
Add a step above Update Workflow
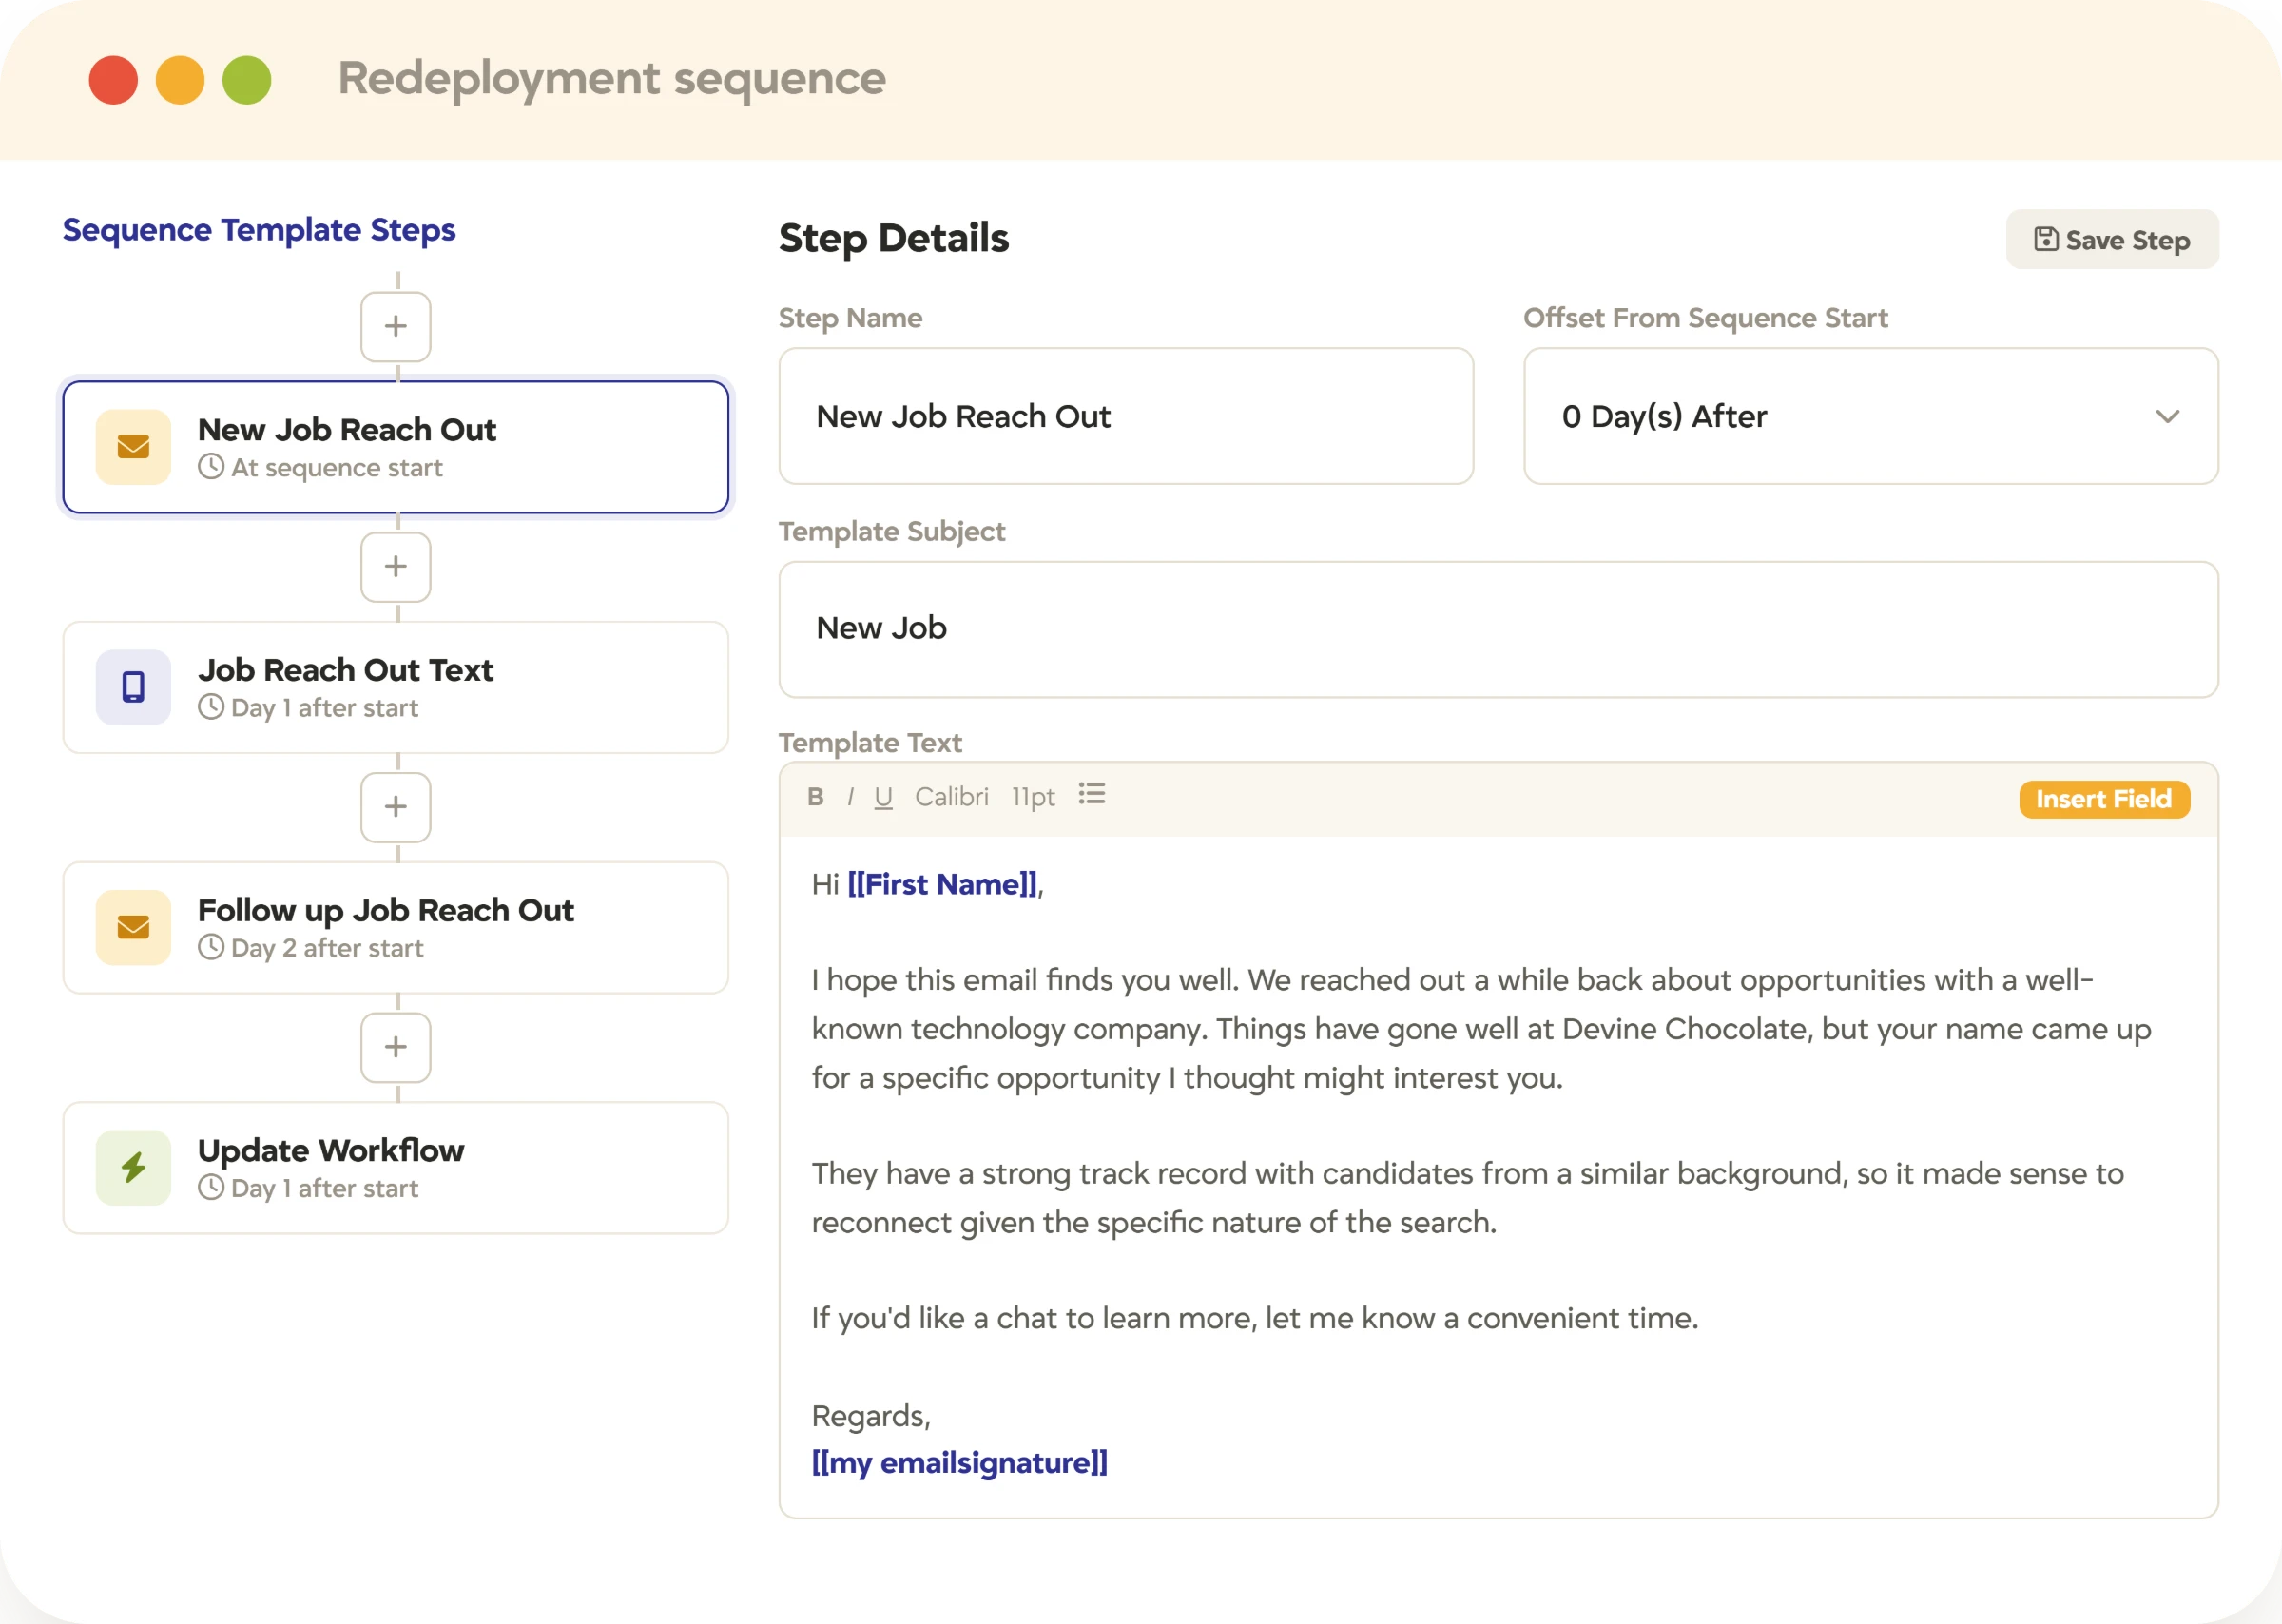396,1046
